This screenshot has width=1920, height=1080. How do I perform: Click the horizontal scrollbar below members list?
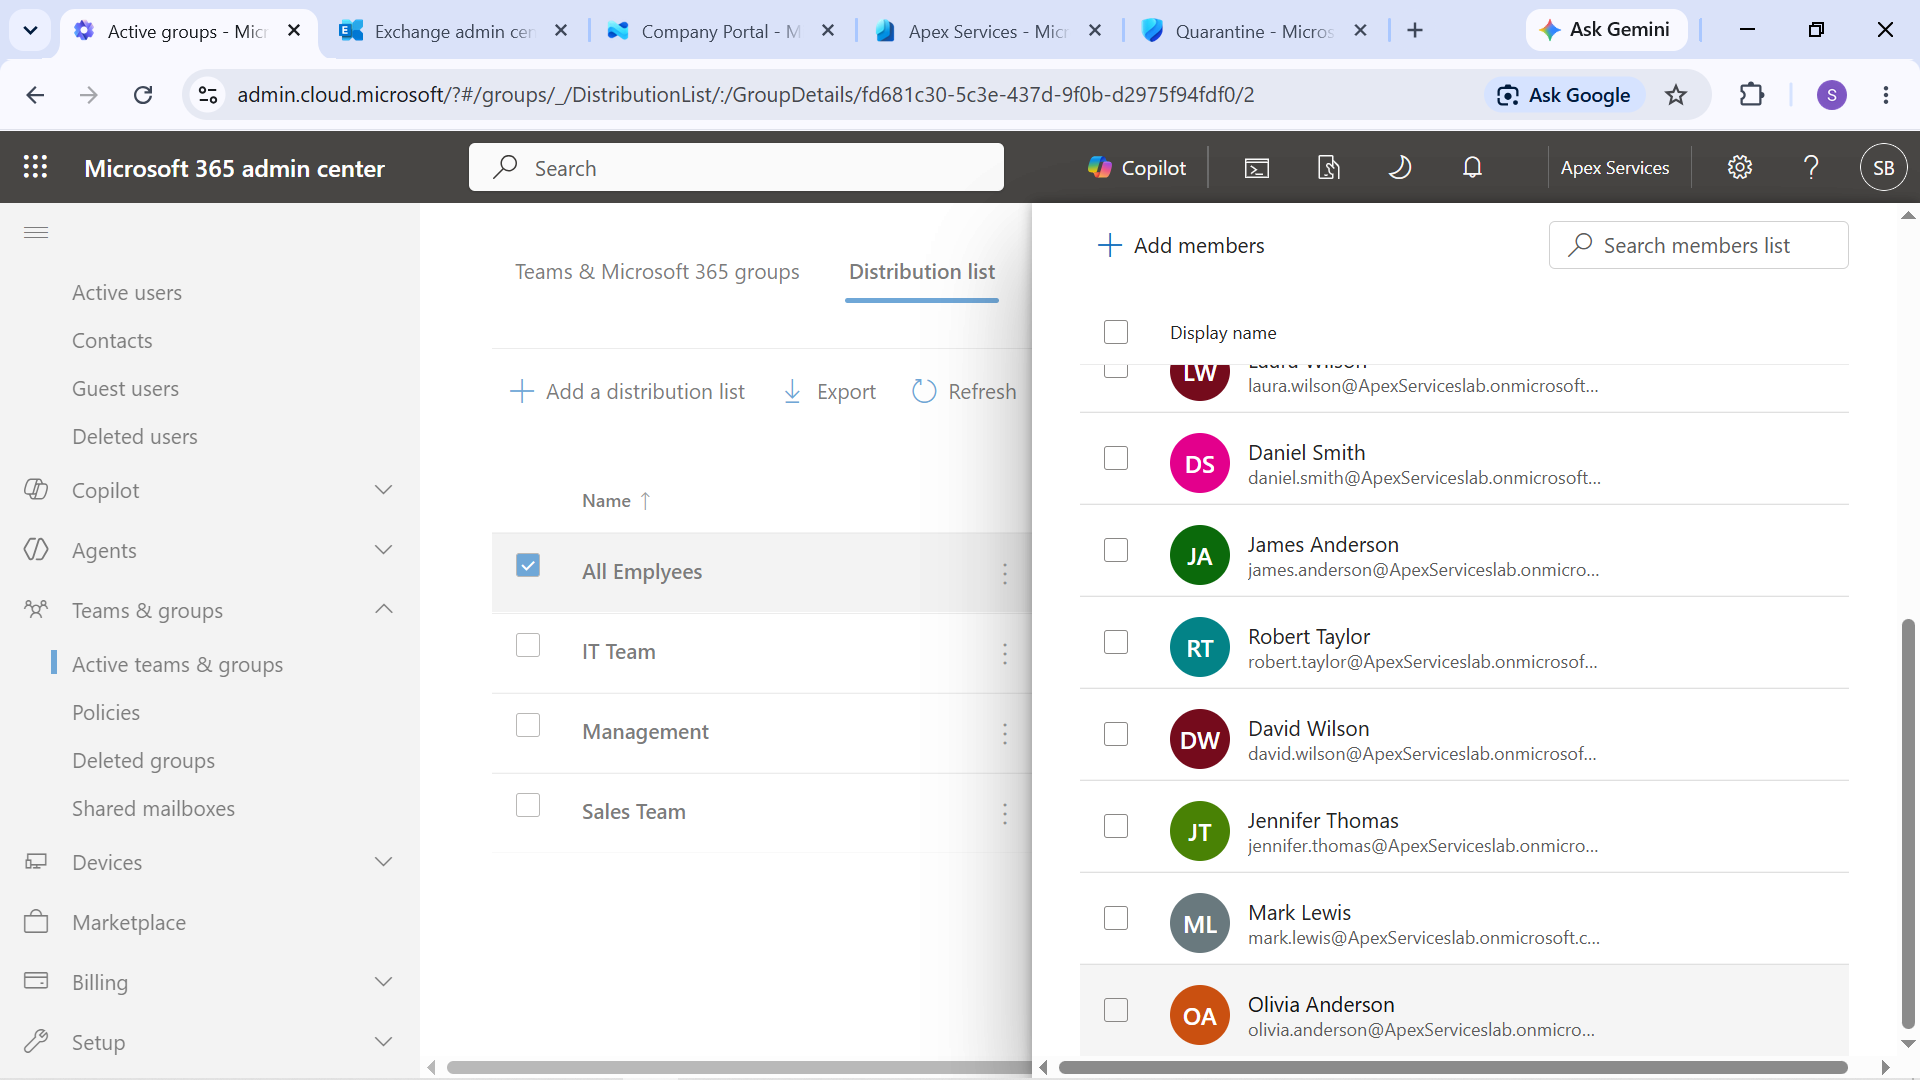[1452, 1067]
